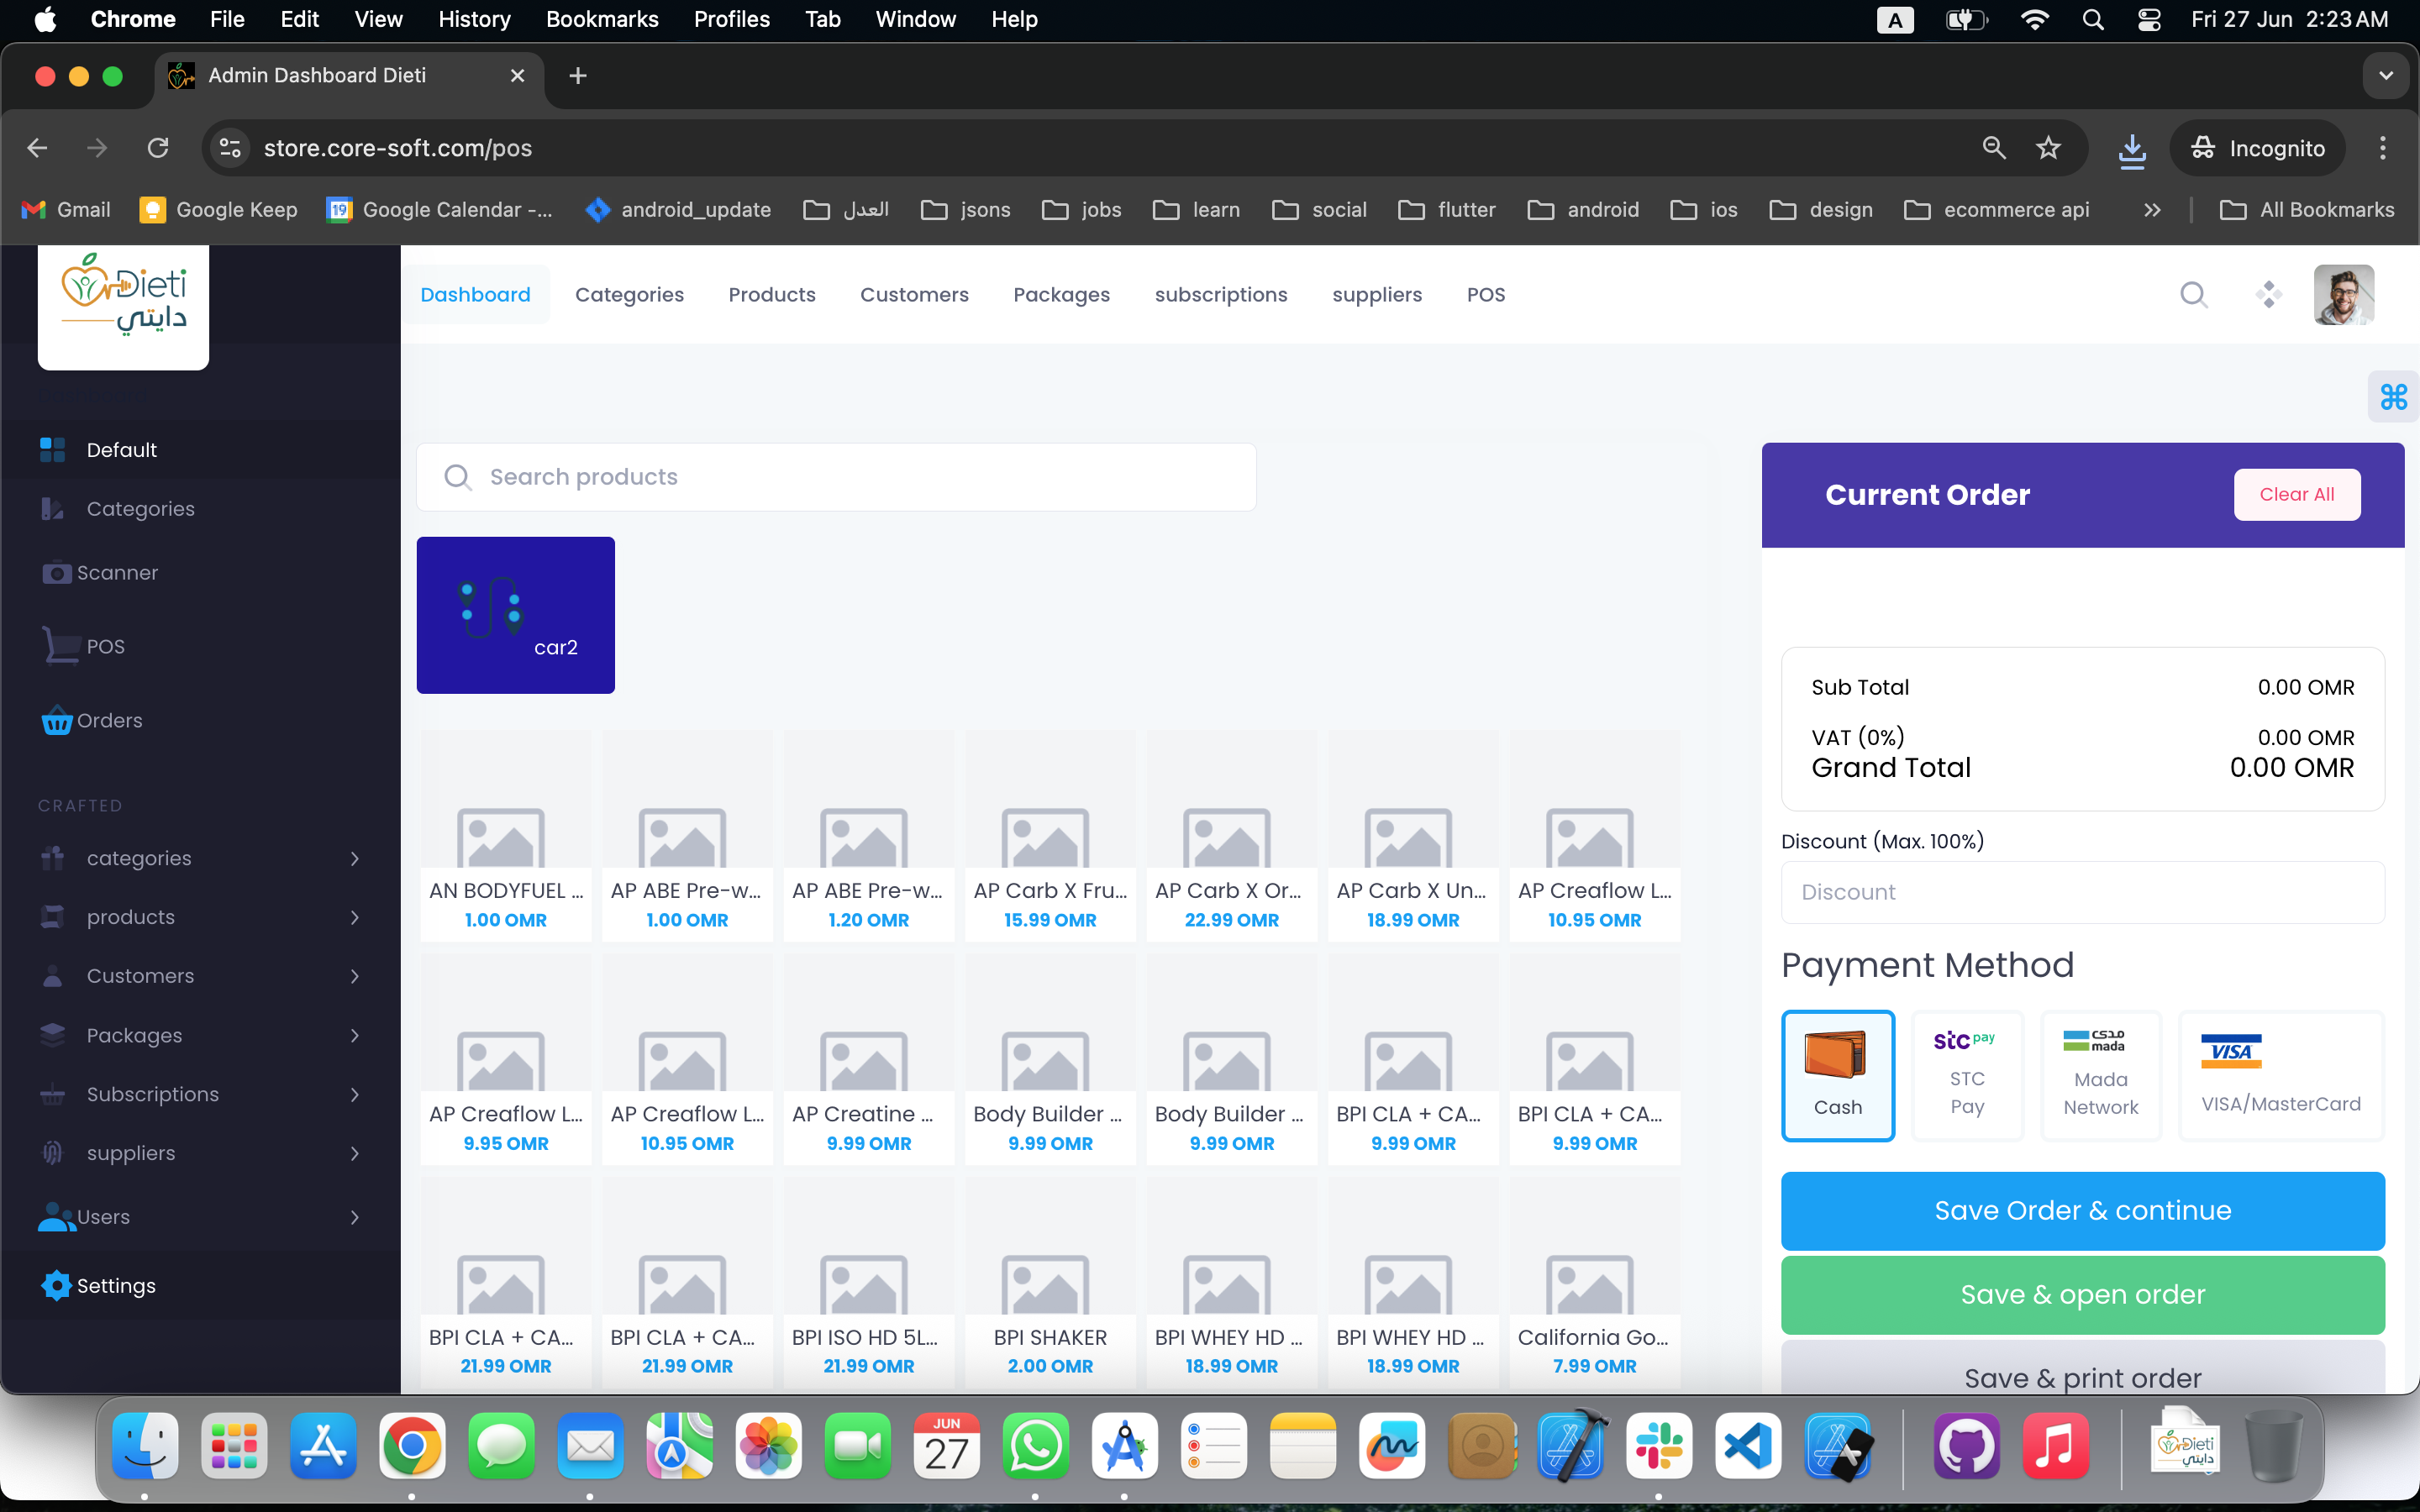Open POS in the top navigation
The width and height of the screenshot is (2420, 1512).
[x=1485, y=295]
